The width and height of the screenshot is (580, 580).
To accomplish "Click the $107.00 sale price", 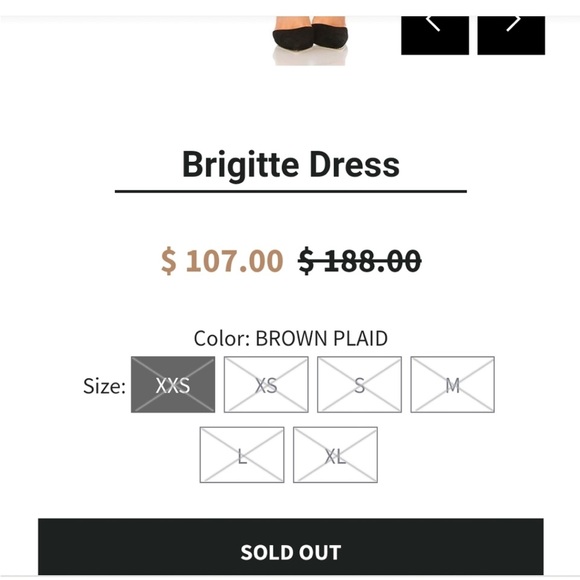I will 222,260.
